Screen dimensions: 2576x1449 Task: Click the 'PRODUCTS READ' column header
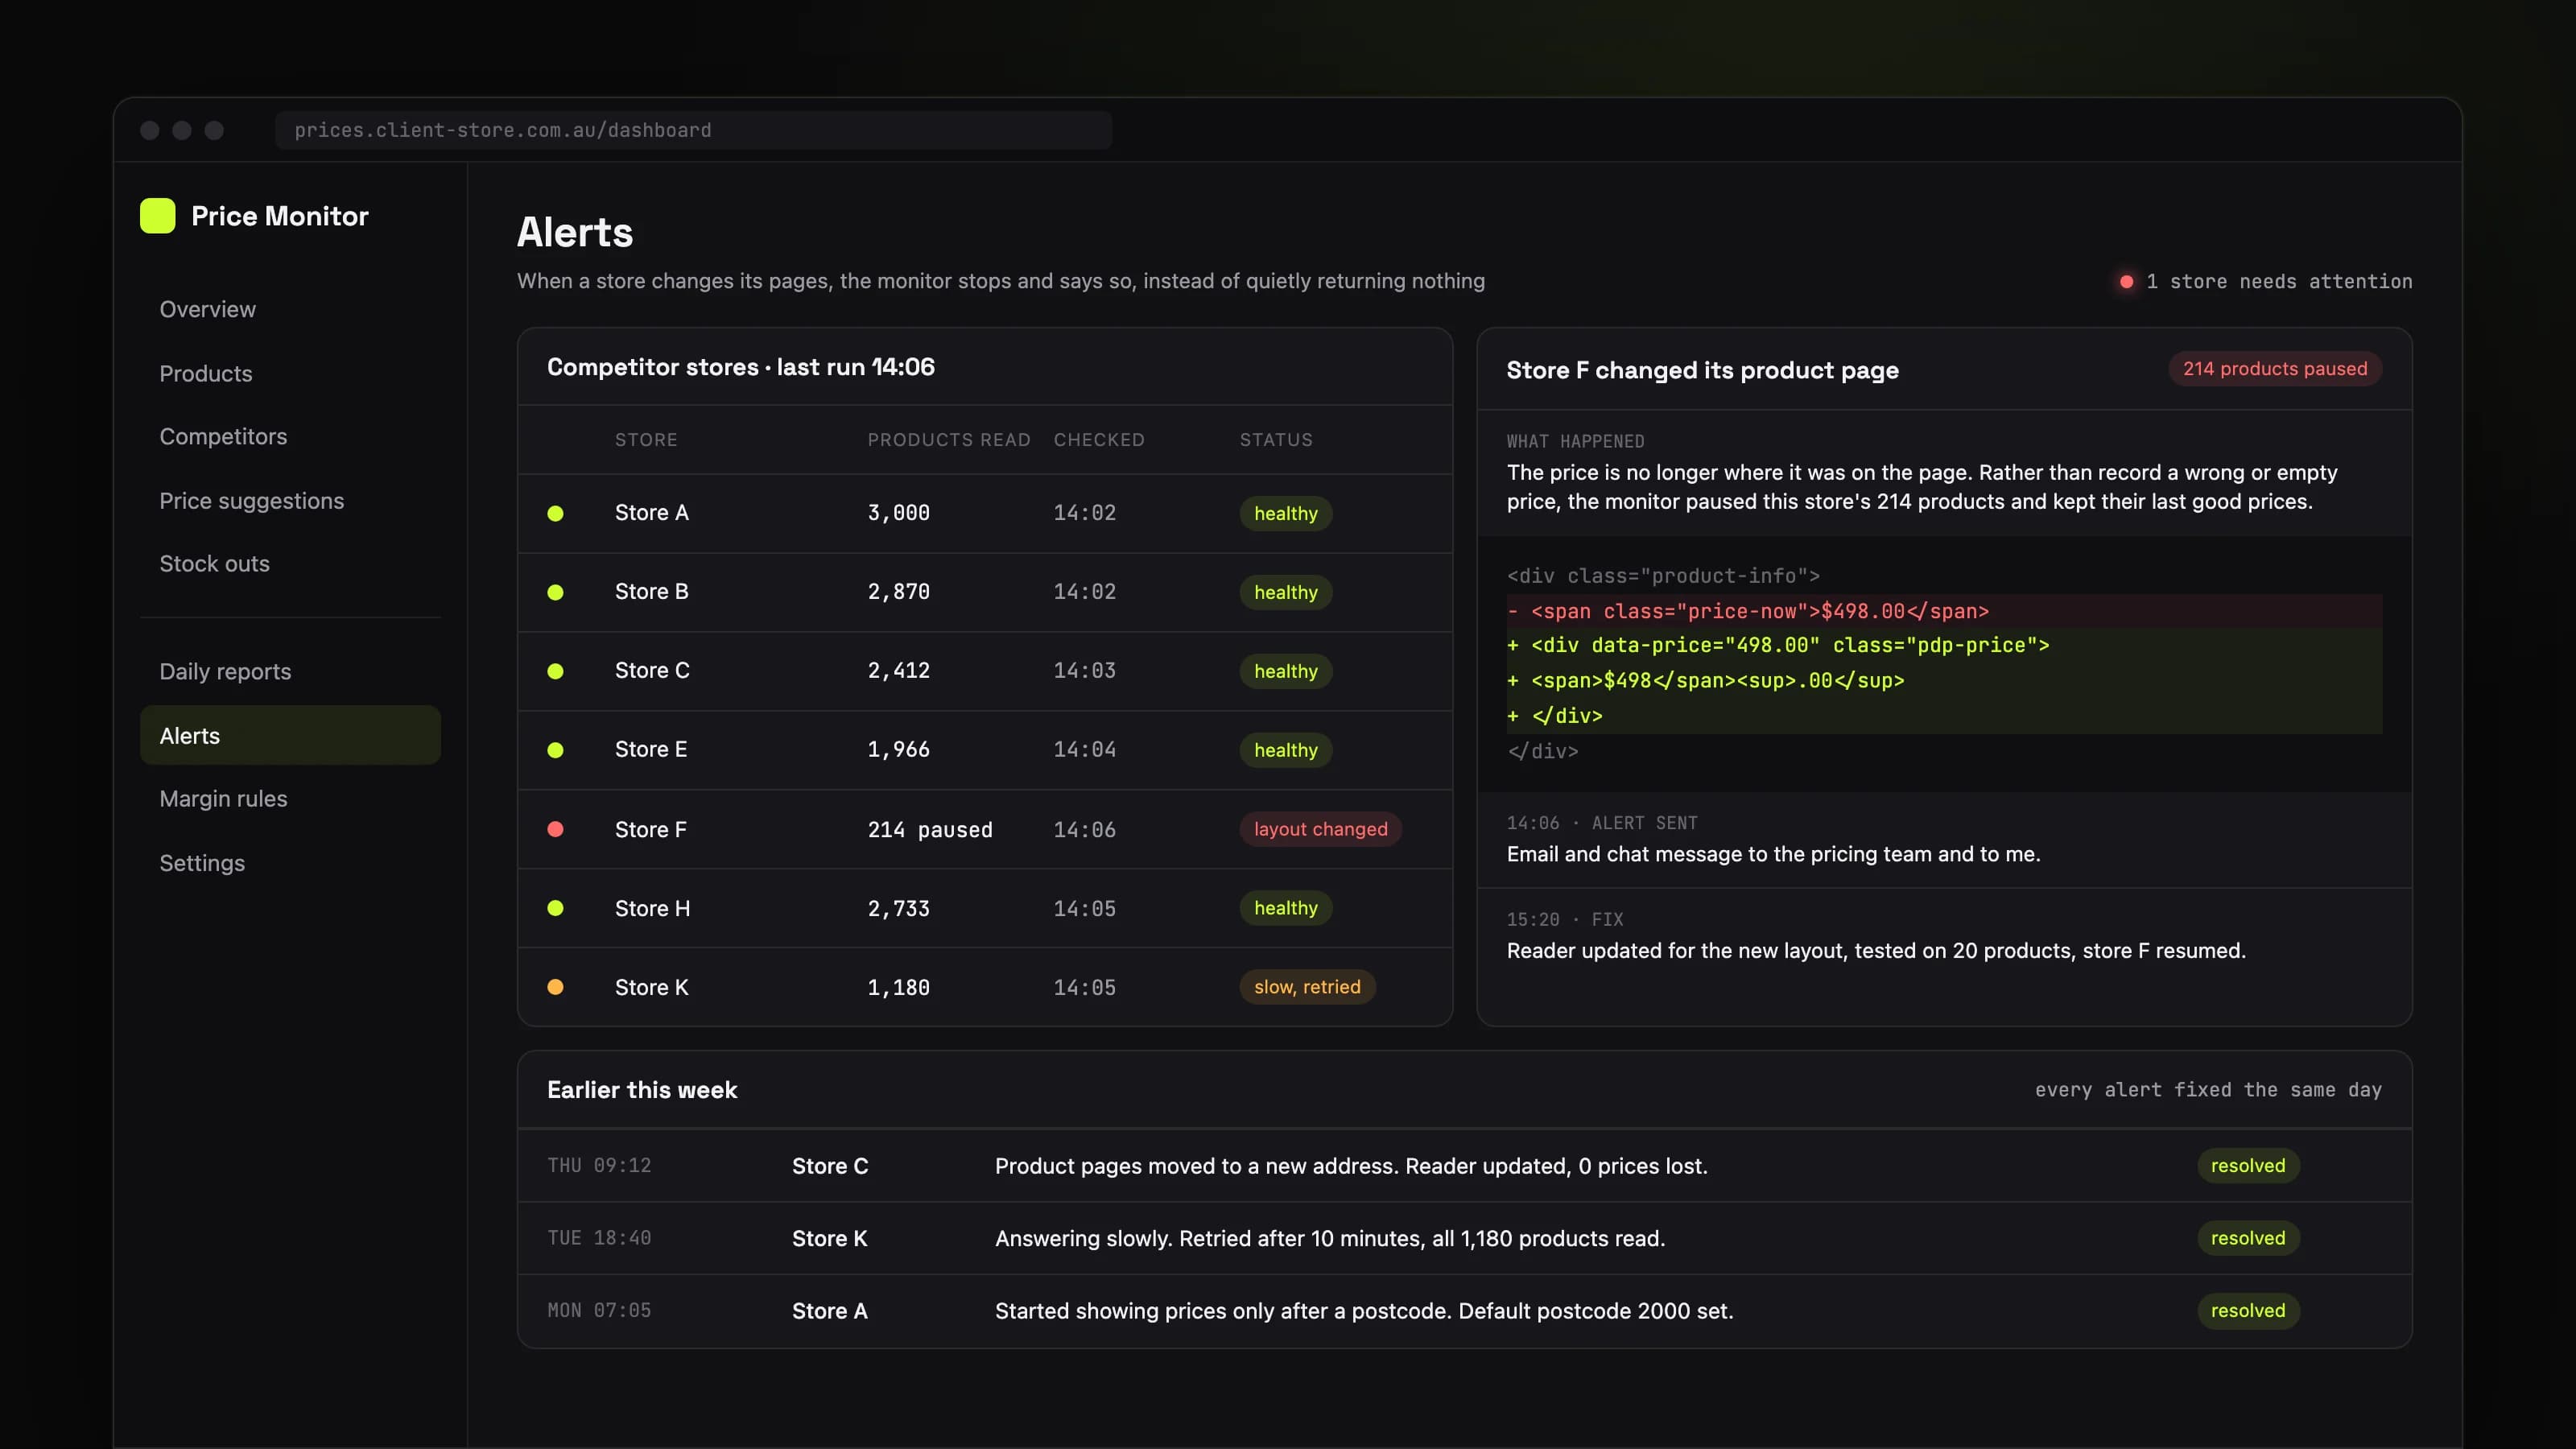tap(948, 440)
